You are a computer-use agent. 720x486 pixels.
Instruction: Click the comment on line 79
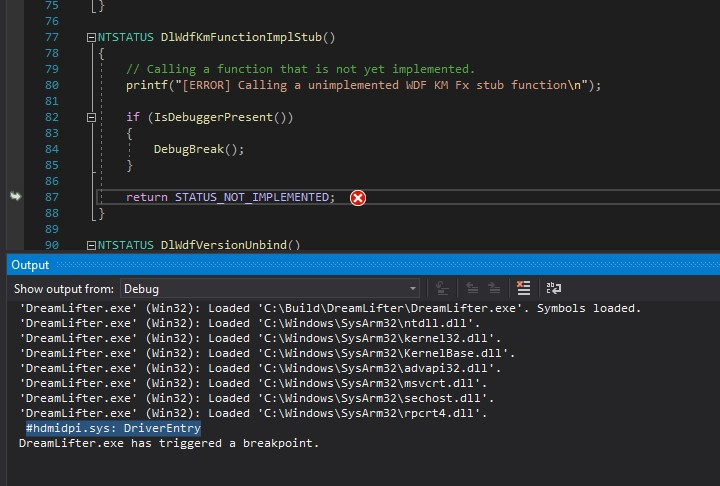coord(300,69)
